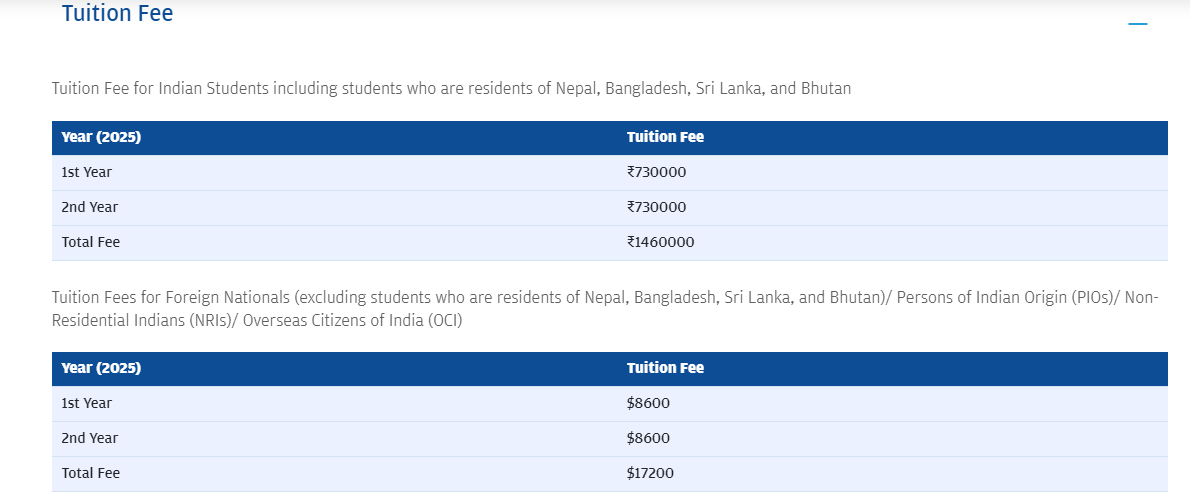Select Year (2025) header in Foreign Nationals table
This screenshot has height=493, width=1190.
[x=101, y=368]
